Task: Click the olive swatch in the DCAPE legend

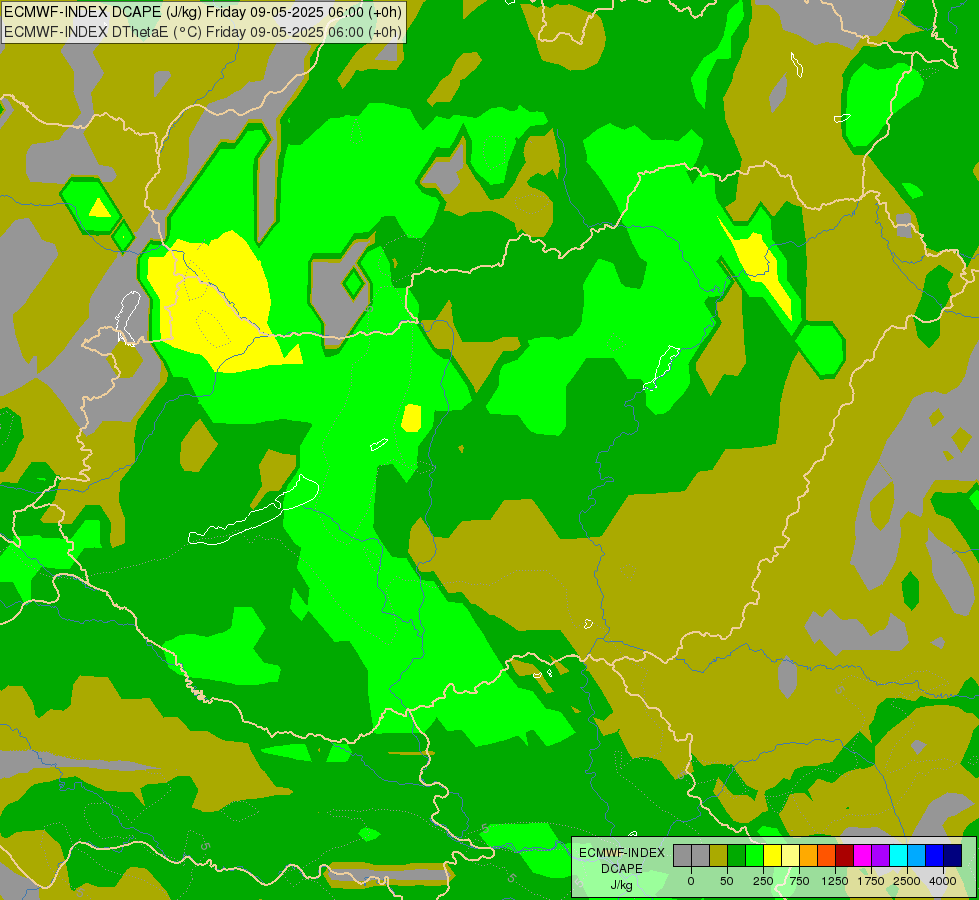Action: tap(719, 856)
